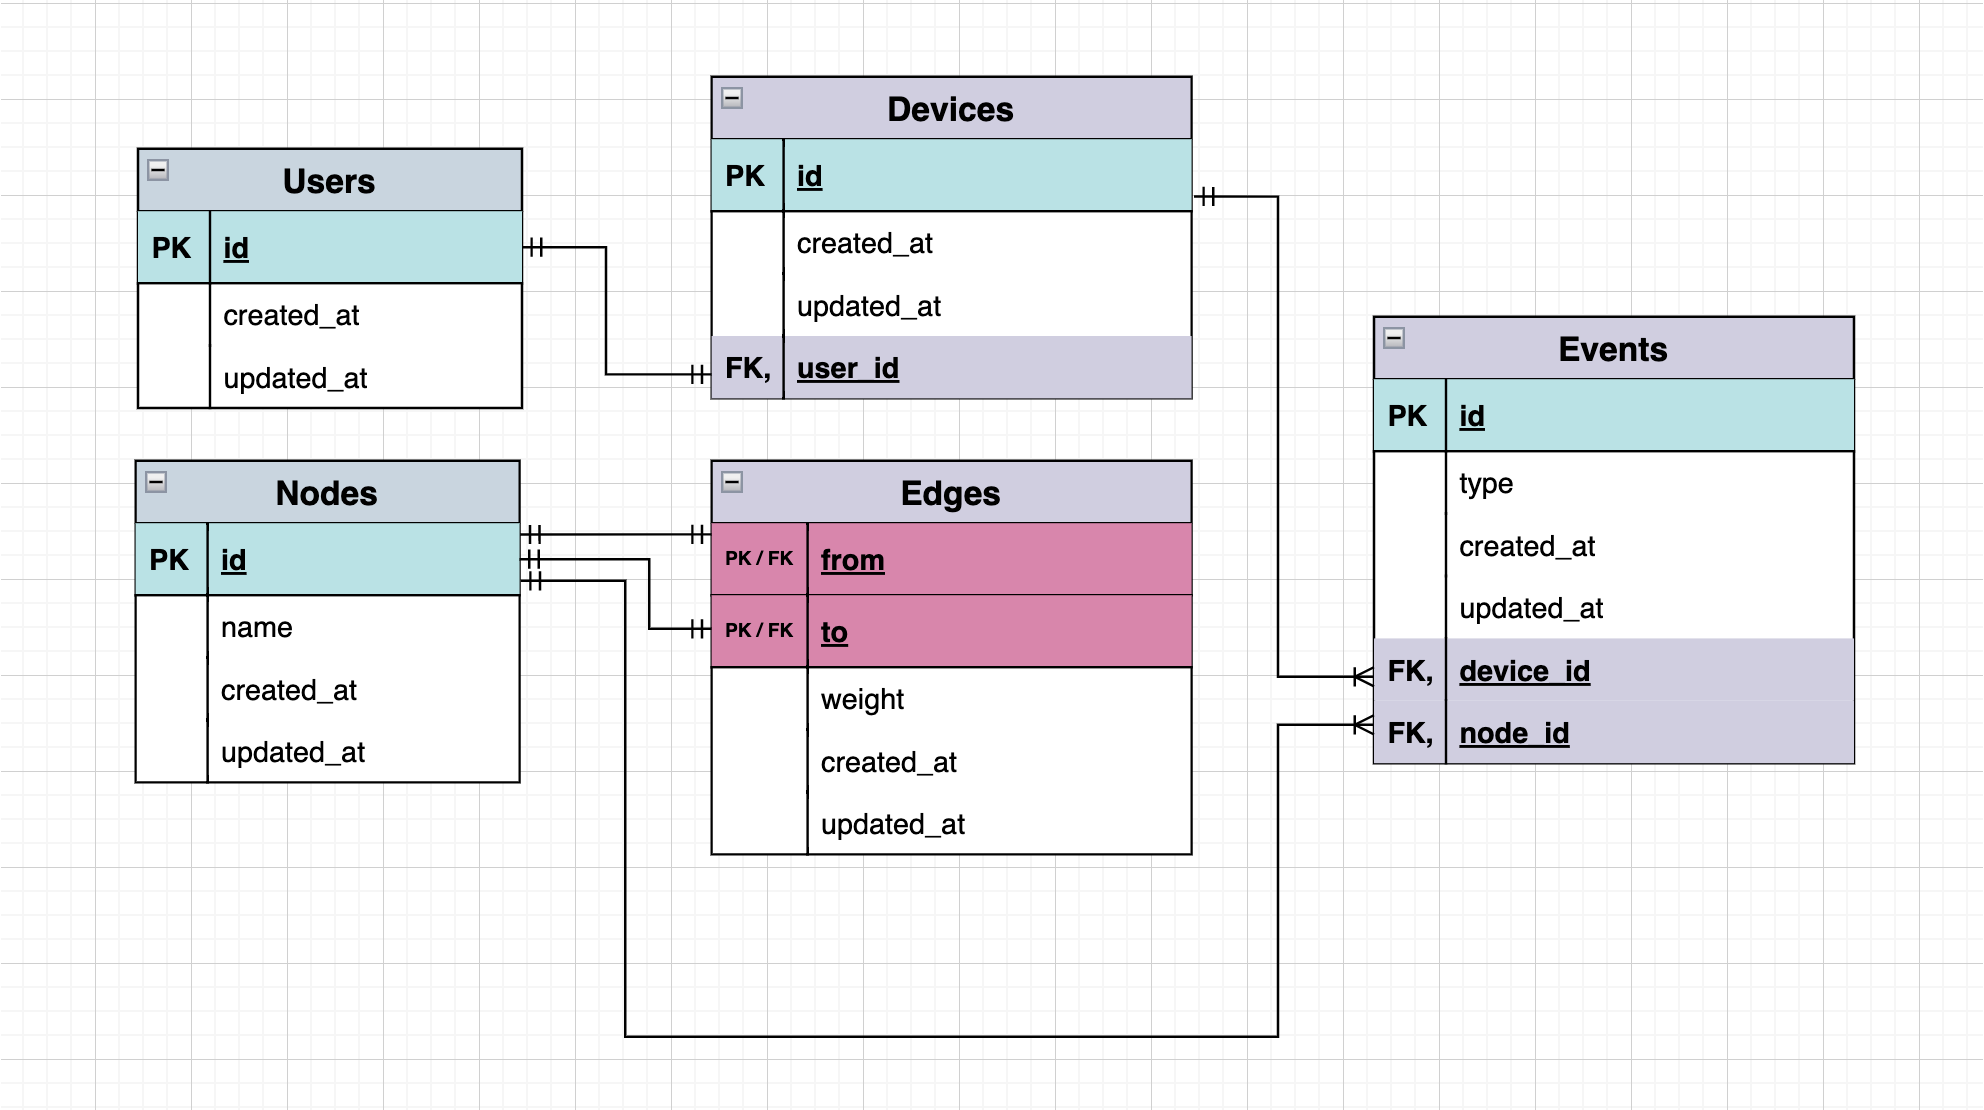This screenshot has width=1984, height=1110.
Task: Click the PK label in Nodes table
Action: (x=169, y=559)
